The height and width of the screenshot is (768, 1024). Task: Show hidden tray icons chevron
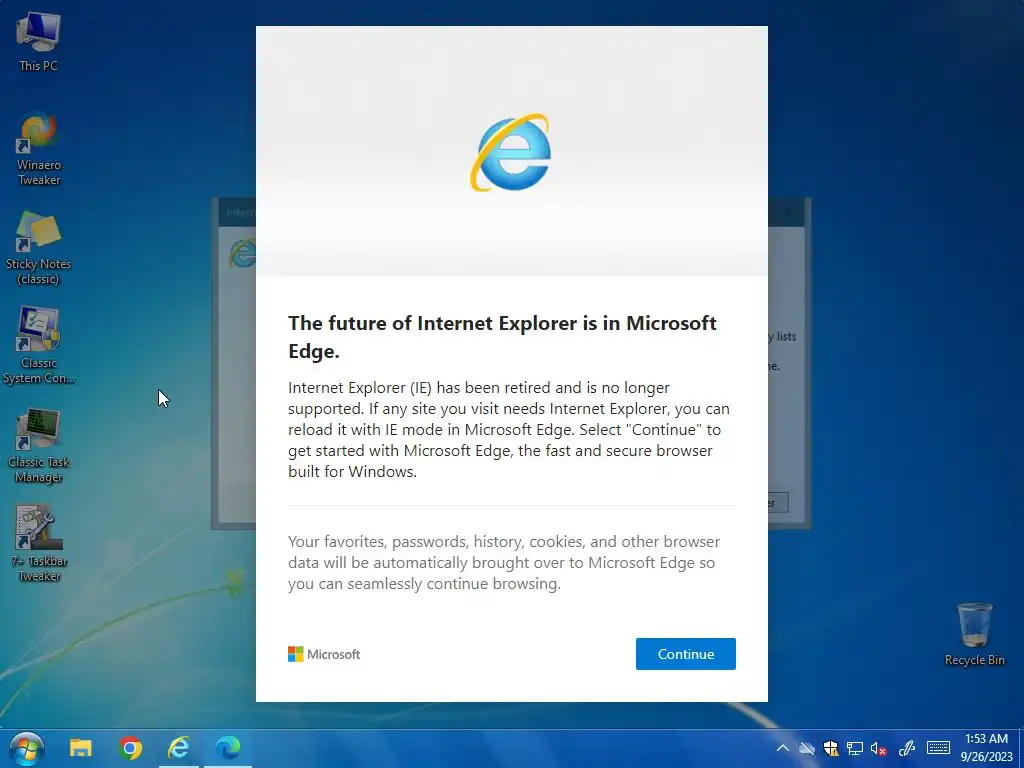click(782, 748)
